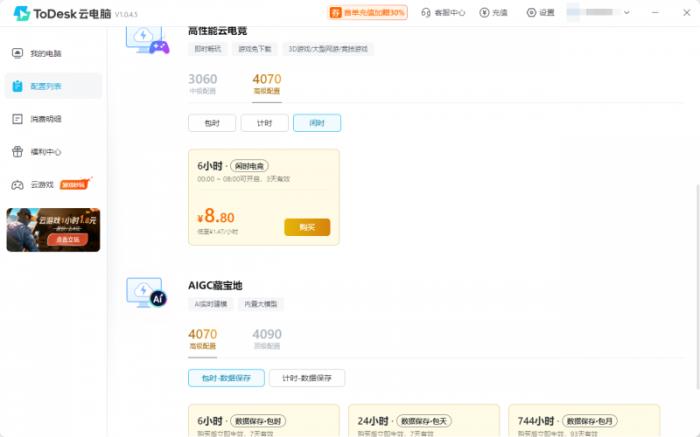Click the vertical scrollbar thumb
Screen dimensions: 700x437
point(697,286)
